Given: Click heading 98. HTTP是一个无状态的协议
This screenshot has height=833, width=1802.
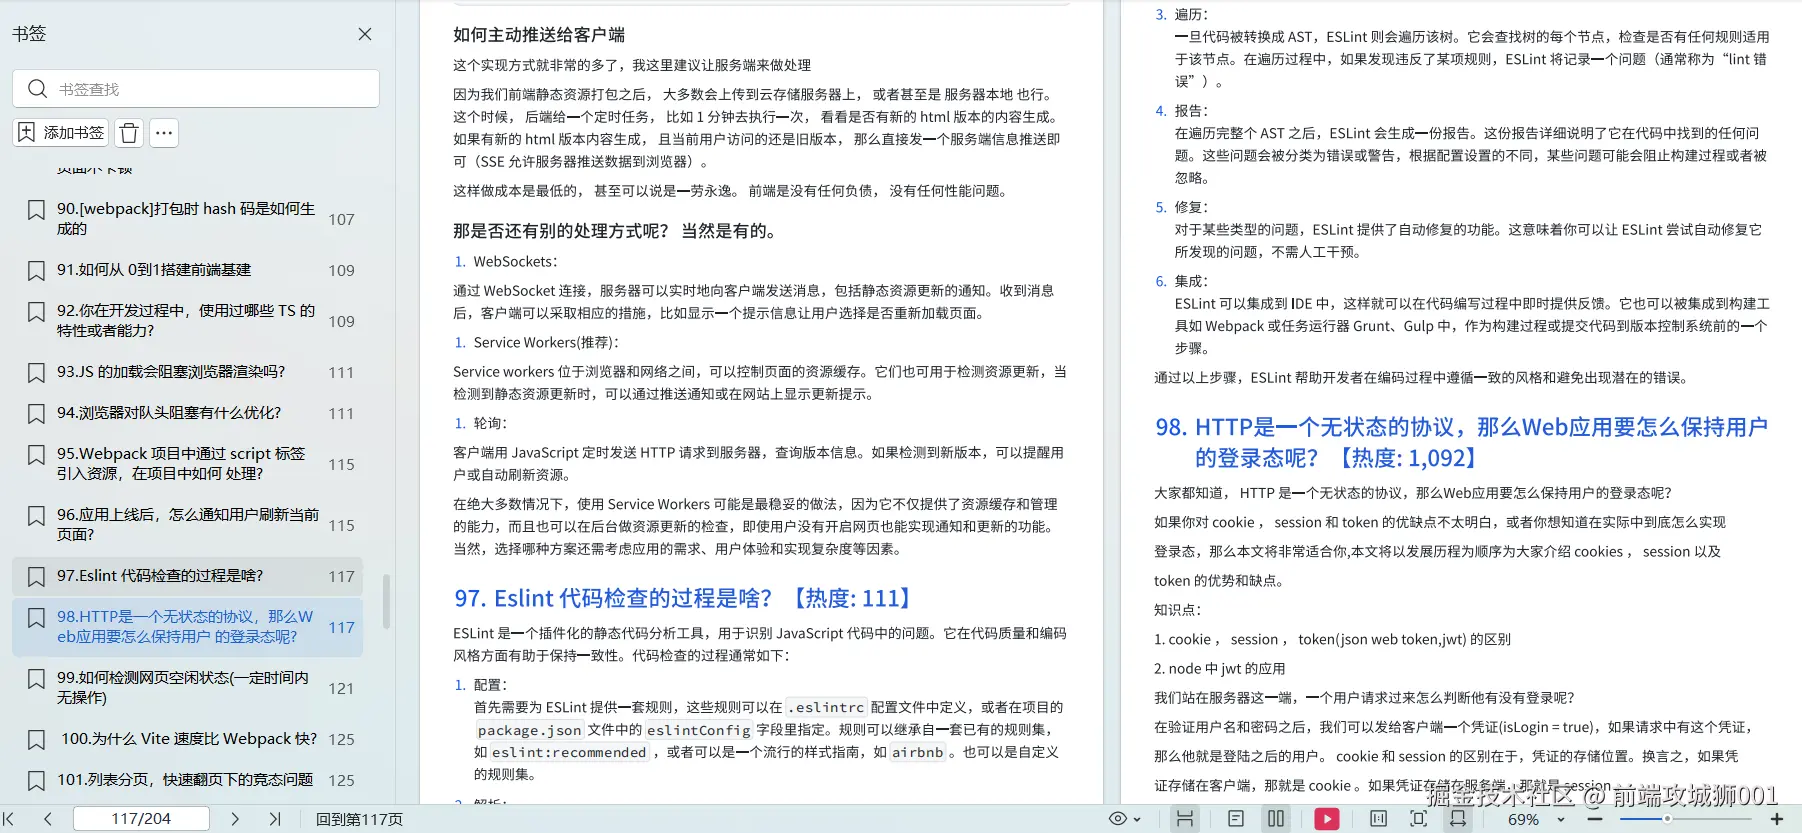Looking at the screenshot, I should click(1461, 442).
